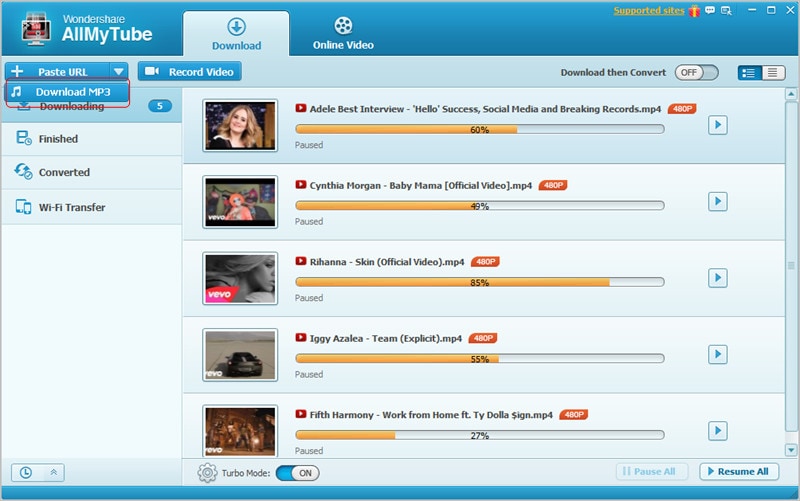
Task: Open the Download tab
Action: 236,35
